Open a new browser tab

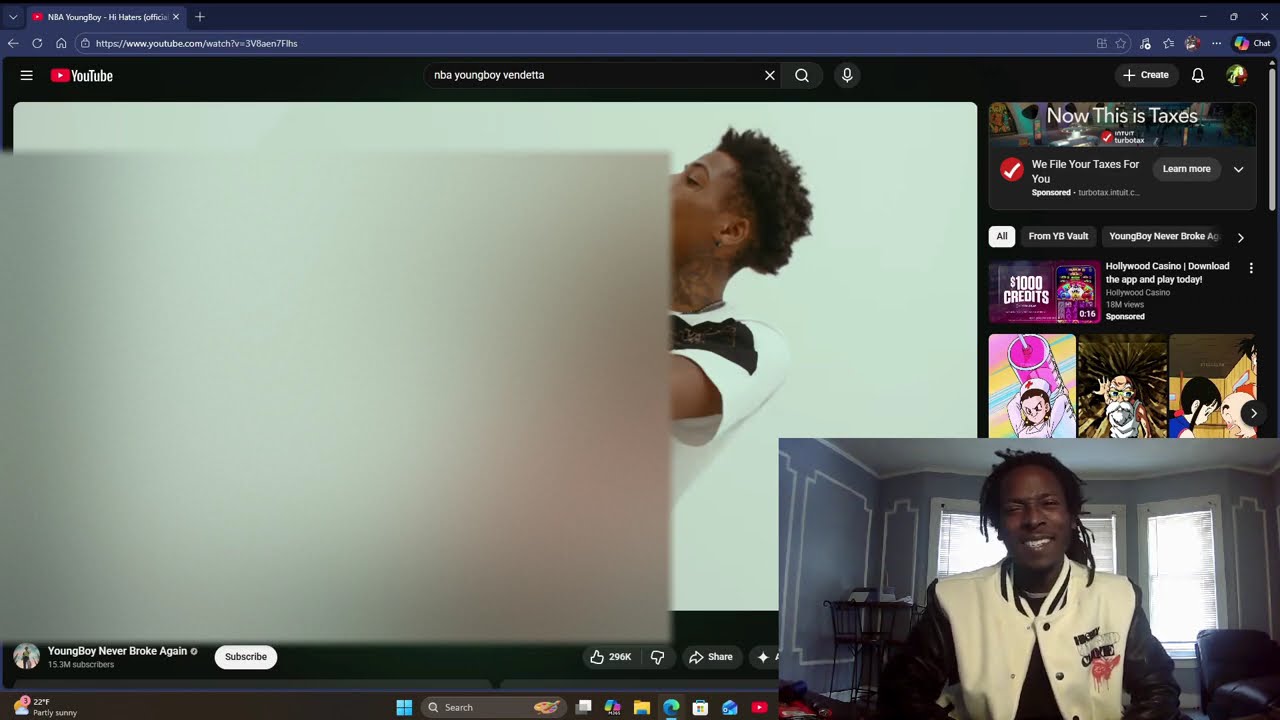(x=200, y=17)
